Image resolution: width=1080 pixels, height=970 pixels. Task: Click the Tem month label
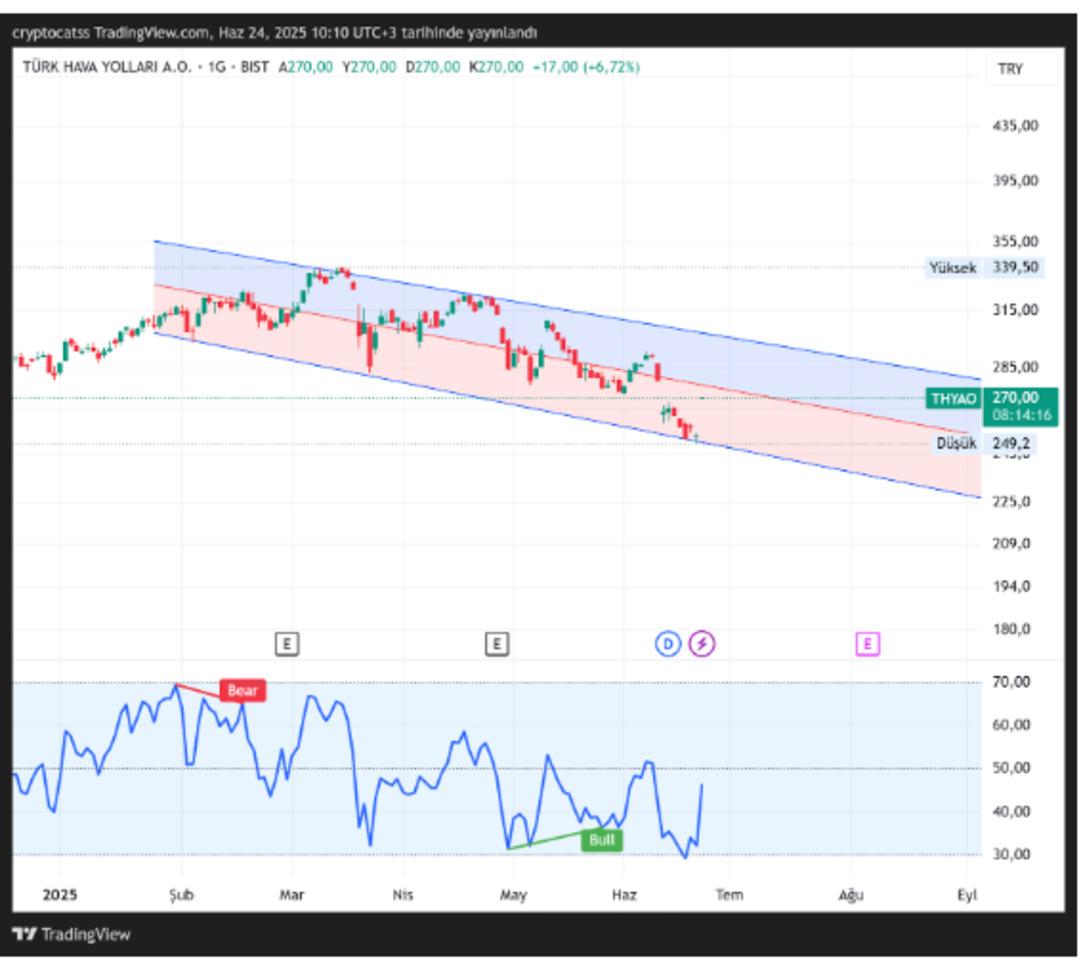point(729,895)
